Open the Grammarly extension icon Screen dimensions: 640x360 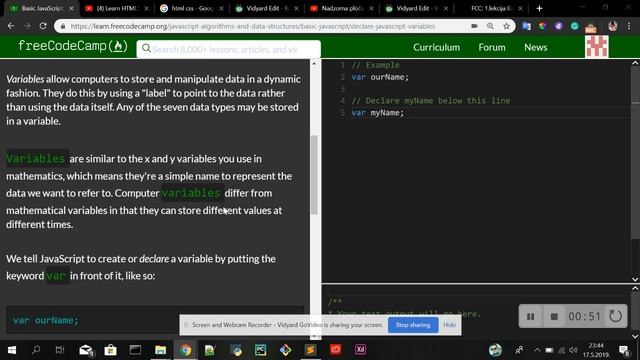point(575,26)
